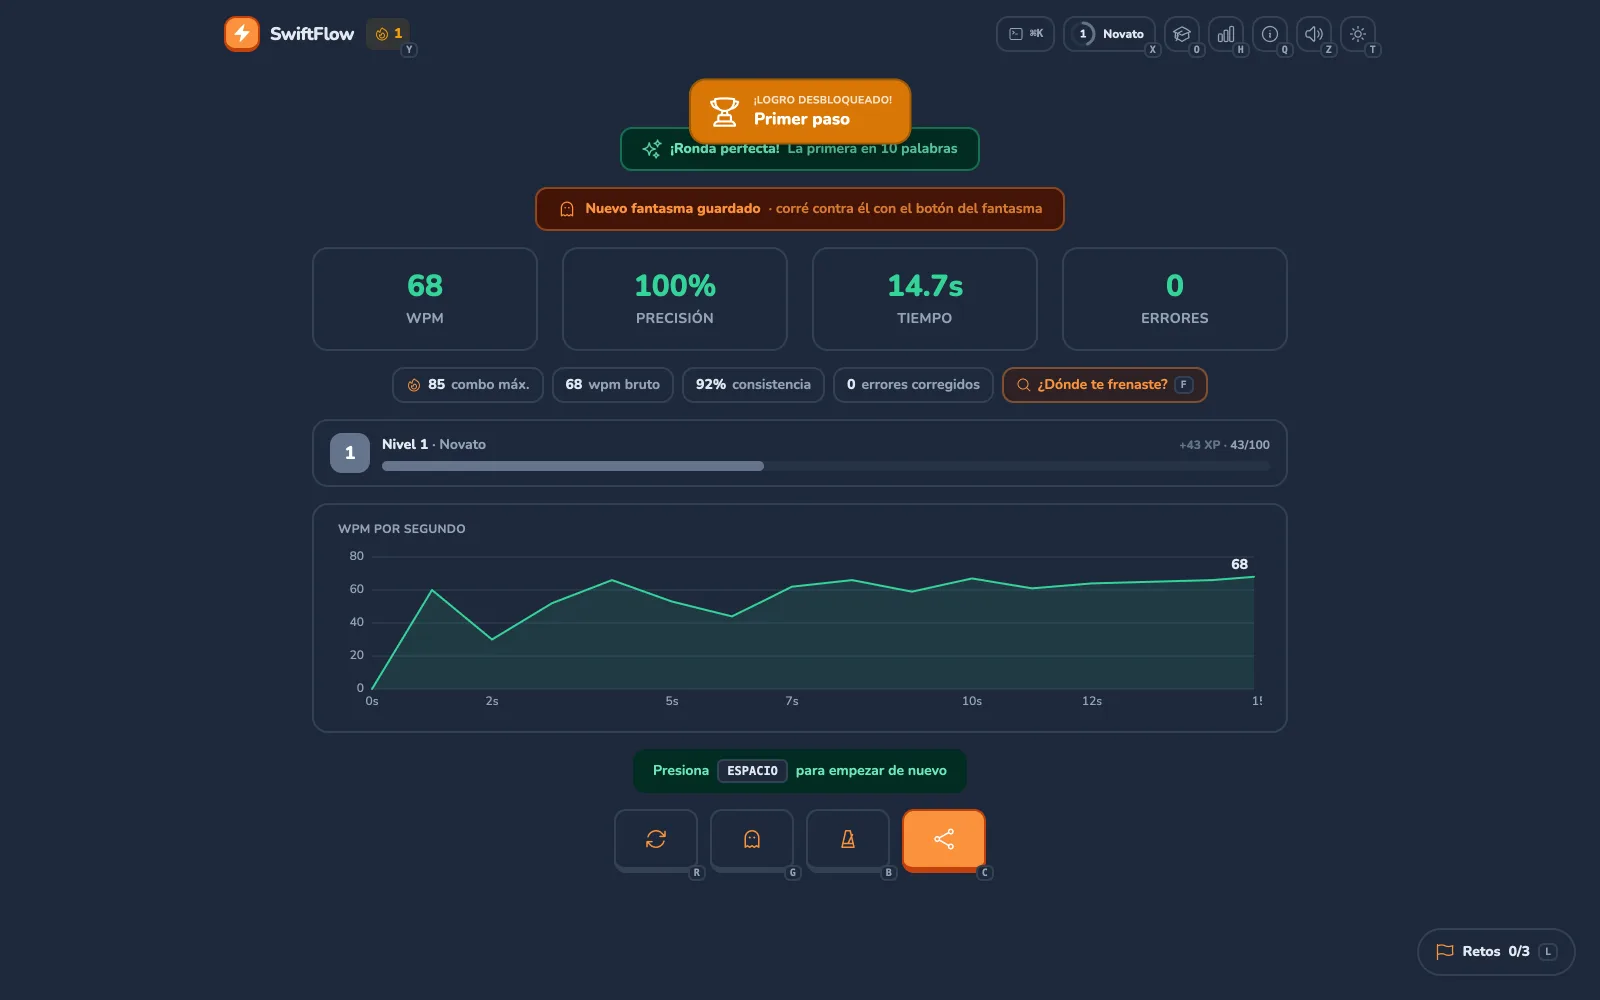Screen dimensions: 1600x1000
Task: Open the ¿Dónde te frenaste? analysis button
Action: [x=1105, y=385]
